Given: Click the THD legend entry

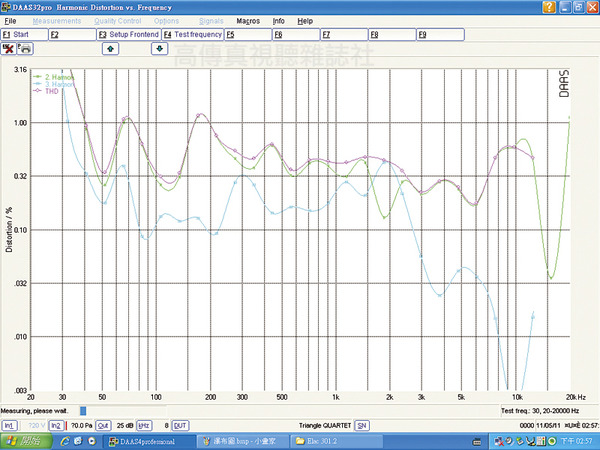Looking at the screenshot, I should (46, 91).
